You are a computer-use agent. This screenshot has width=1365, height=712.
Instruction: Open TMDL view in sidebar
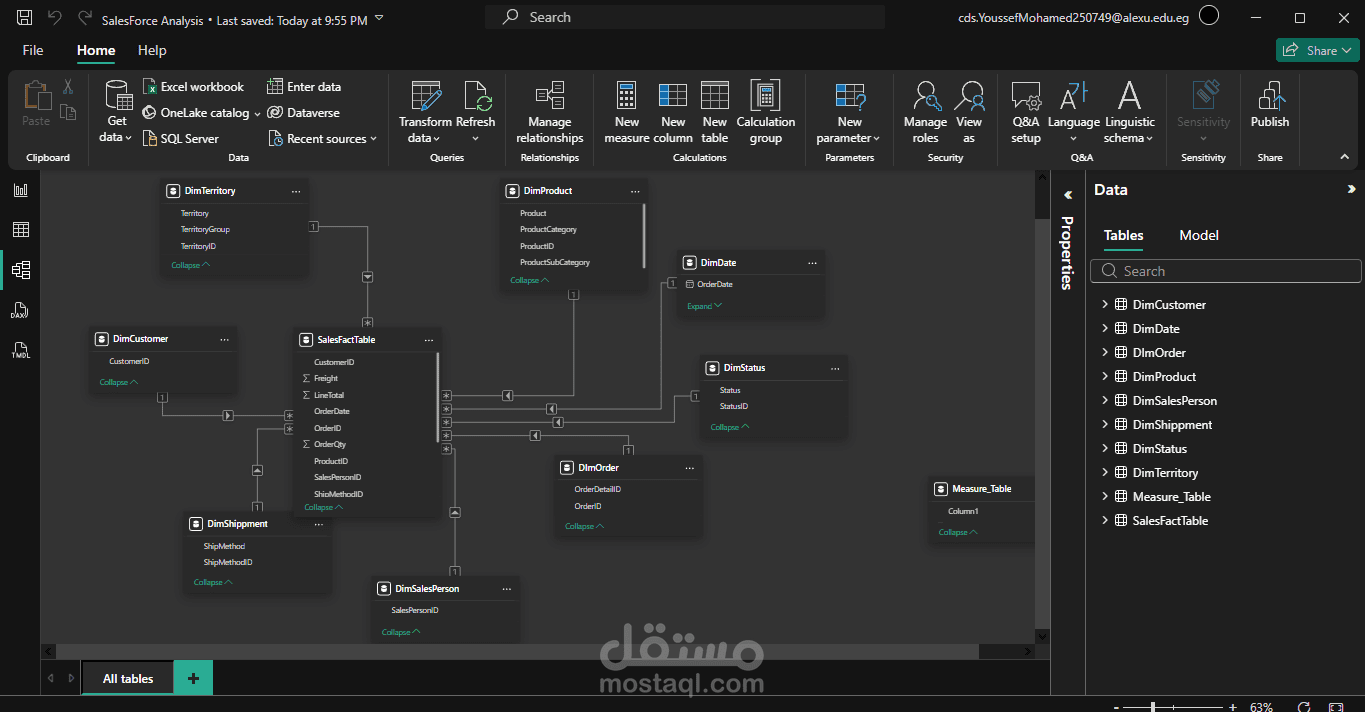point(20,350)
